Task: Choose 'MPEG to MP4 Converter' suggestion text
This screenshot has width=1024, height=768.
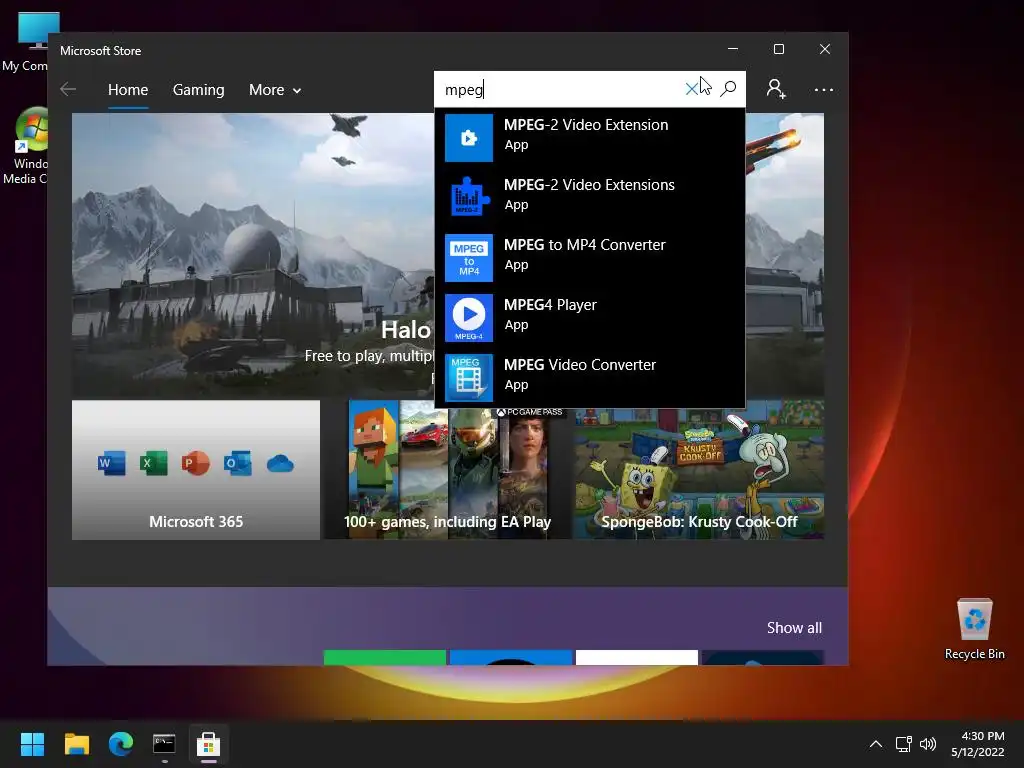Action: click(x=584, y=245)
